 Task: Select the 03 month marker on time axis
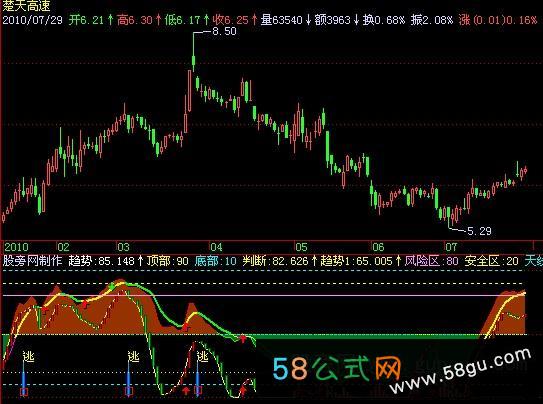[123, 247]
